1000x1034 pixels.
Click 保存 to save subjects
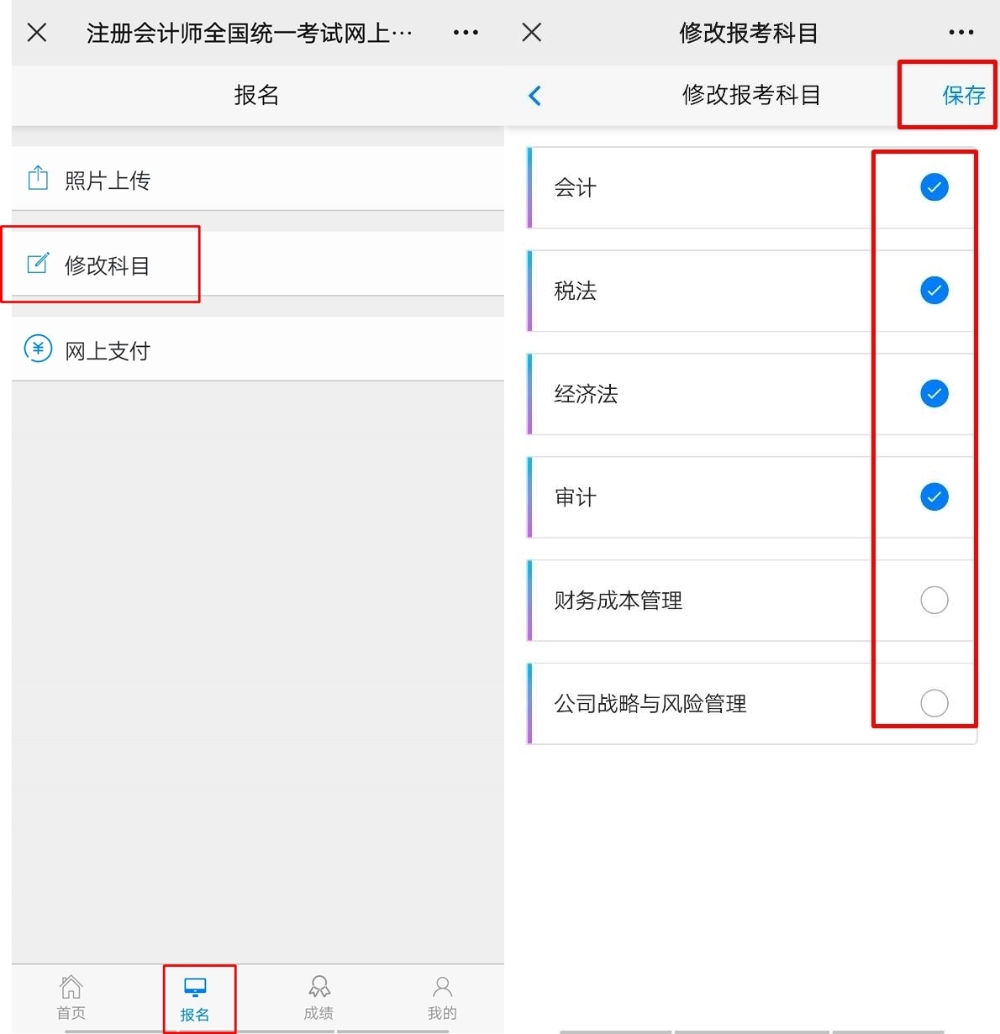[963, 96]
